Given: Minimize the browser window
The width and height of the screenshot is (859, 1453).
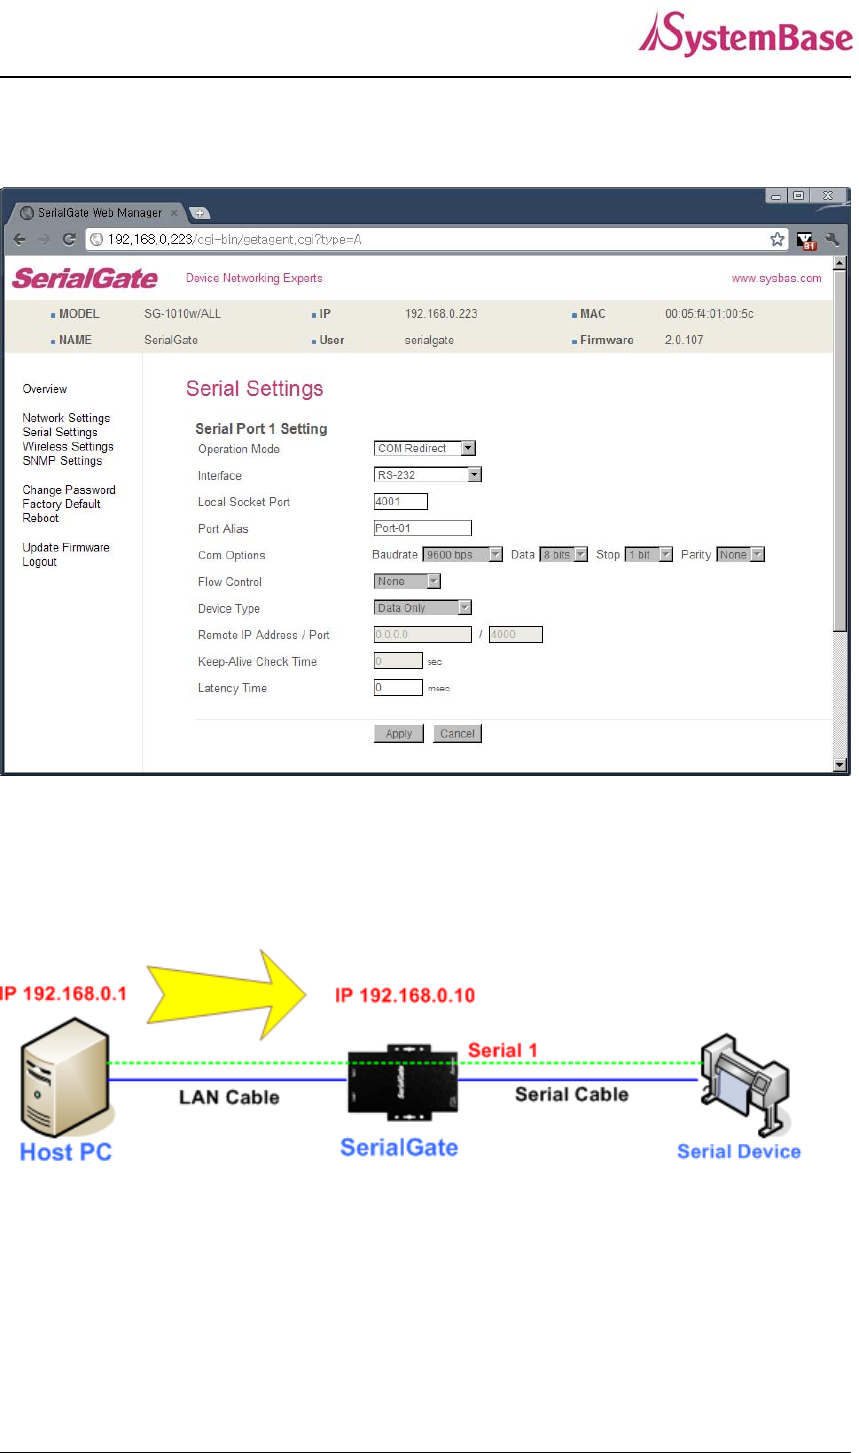Looking at the screenshot, I should (x=777, y=196).
